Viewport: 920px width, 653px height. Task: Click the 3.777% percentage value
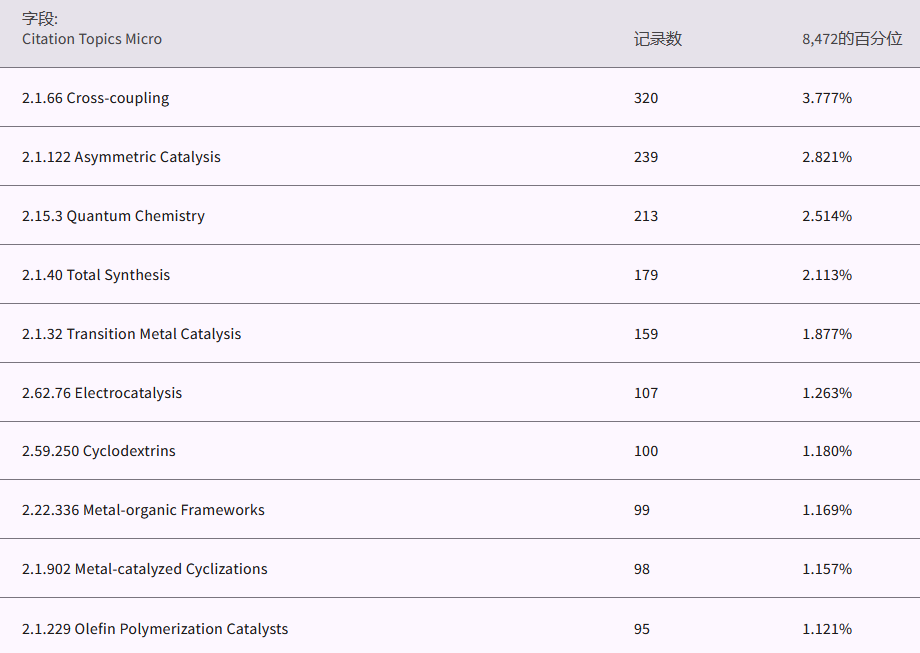[827, 98]
